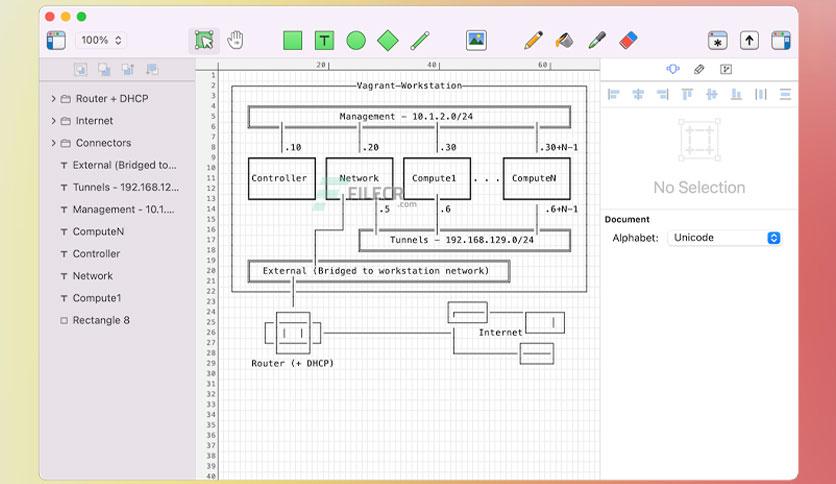Select the Router + DHCP folder row
This screenshot has height=484, width=836.
click(x=117, y=99)
